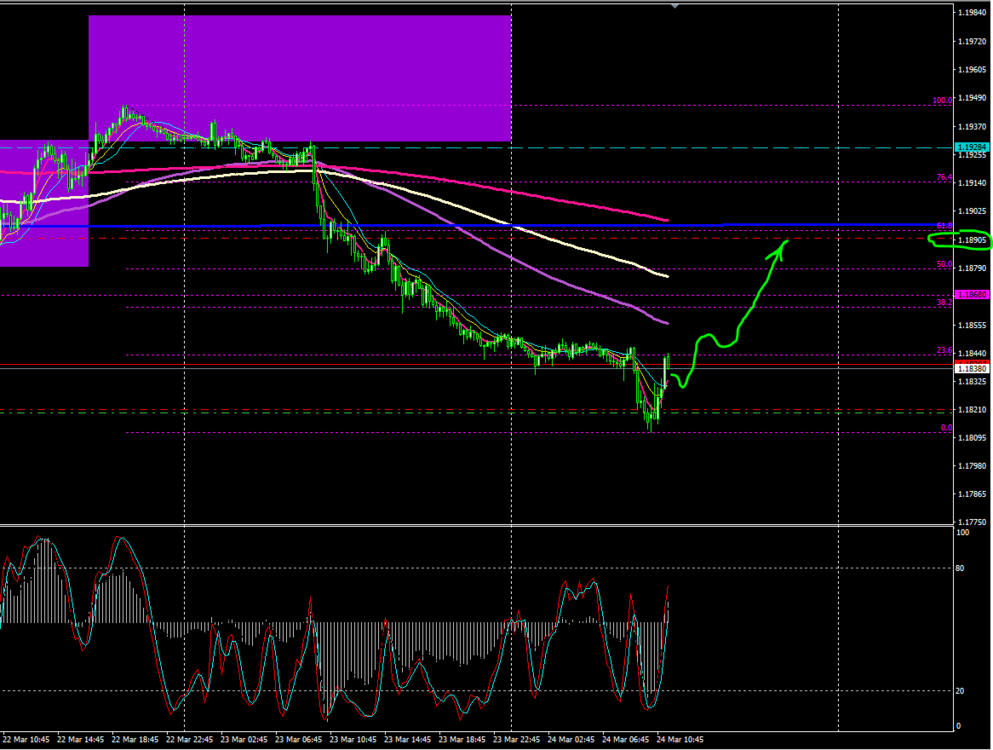Select the large purple rectangle zone object

[300, 78]
